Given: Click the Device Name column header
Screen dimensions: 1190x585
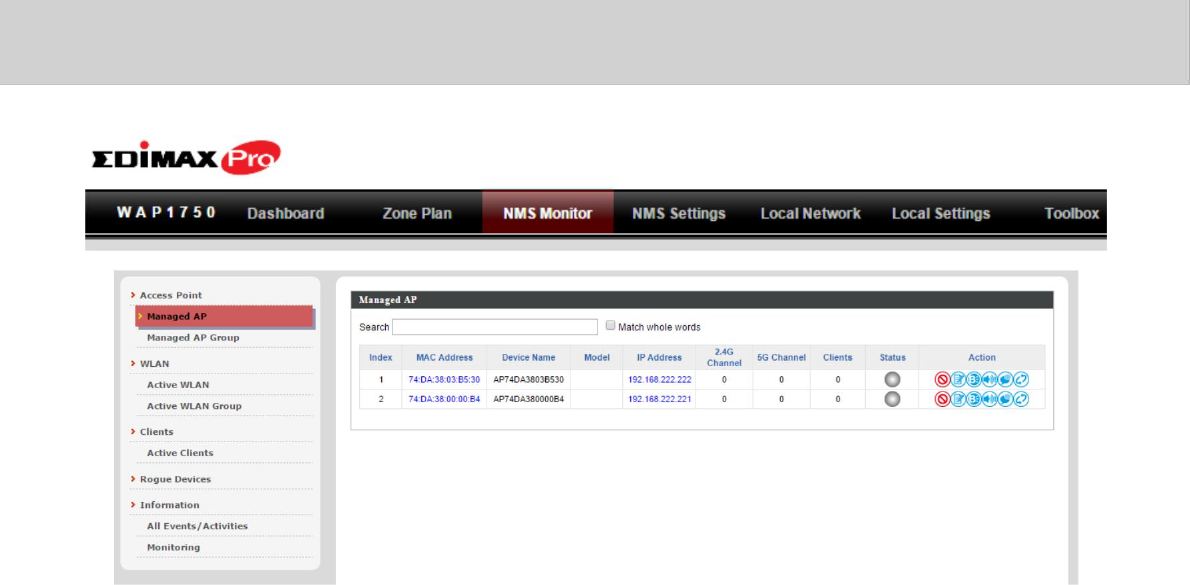Looking at the screenshot, I should point(528,357).
